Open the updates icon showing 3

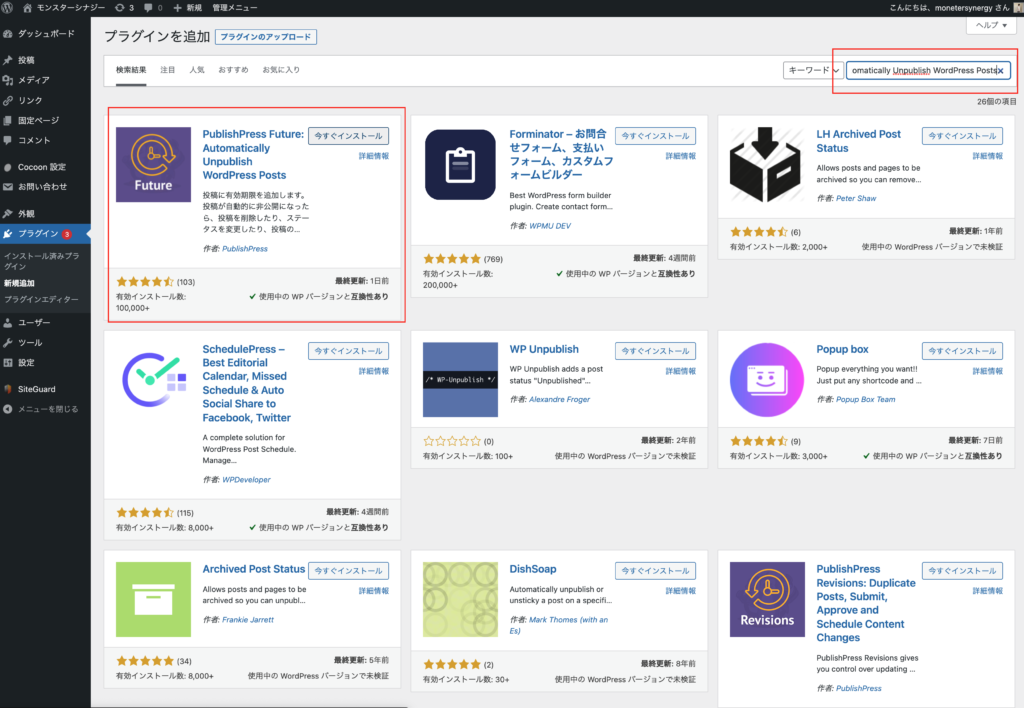pyautogui.click(x=124, y=8)
